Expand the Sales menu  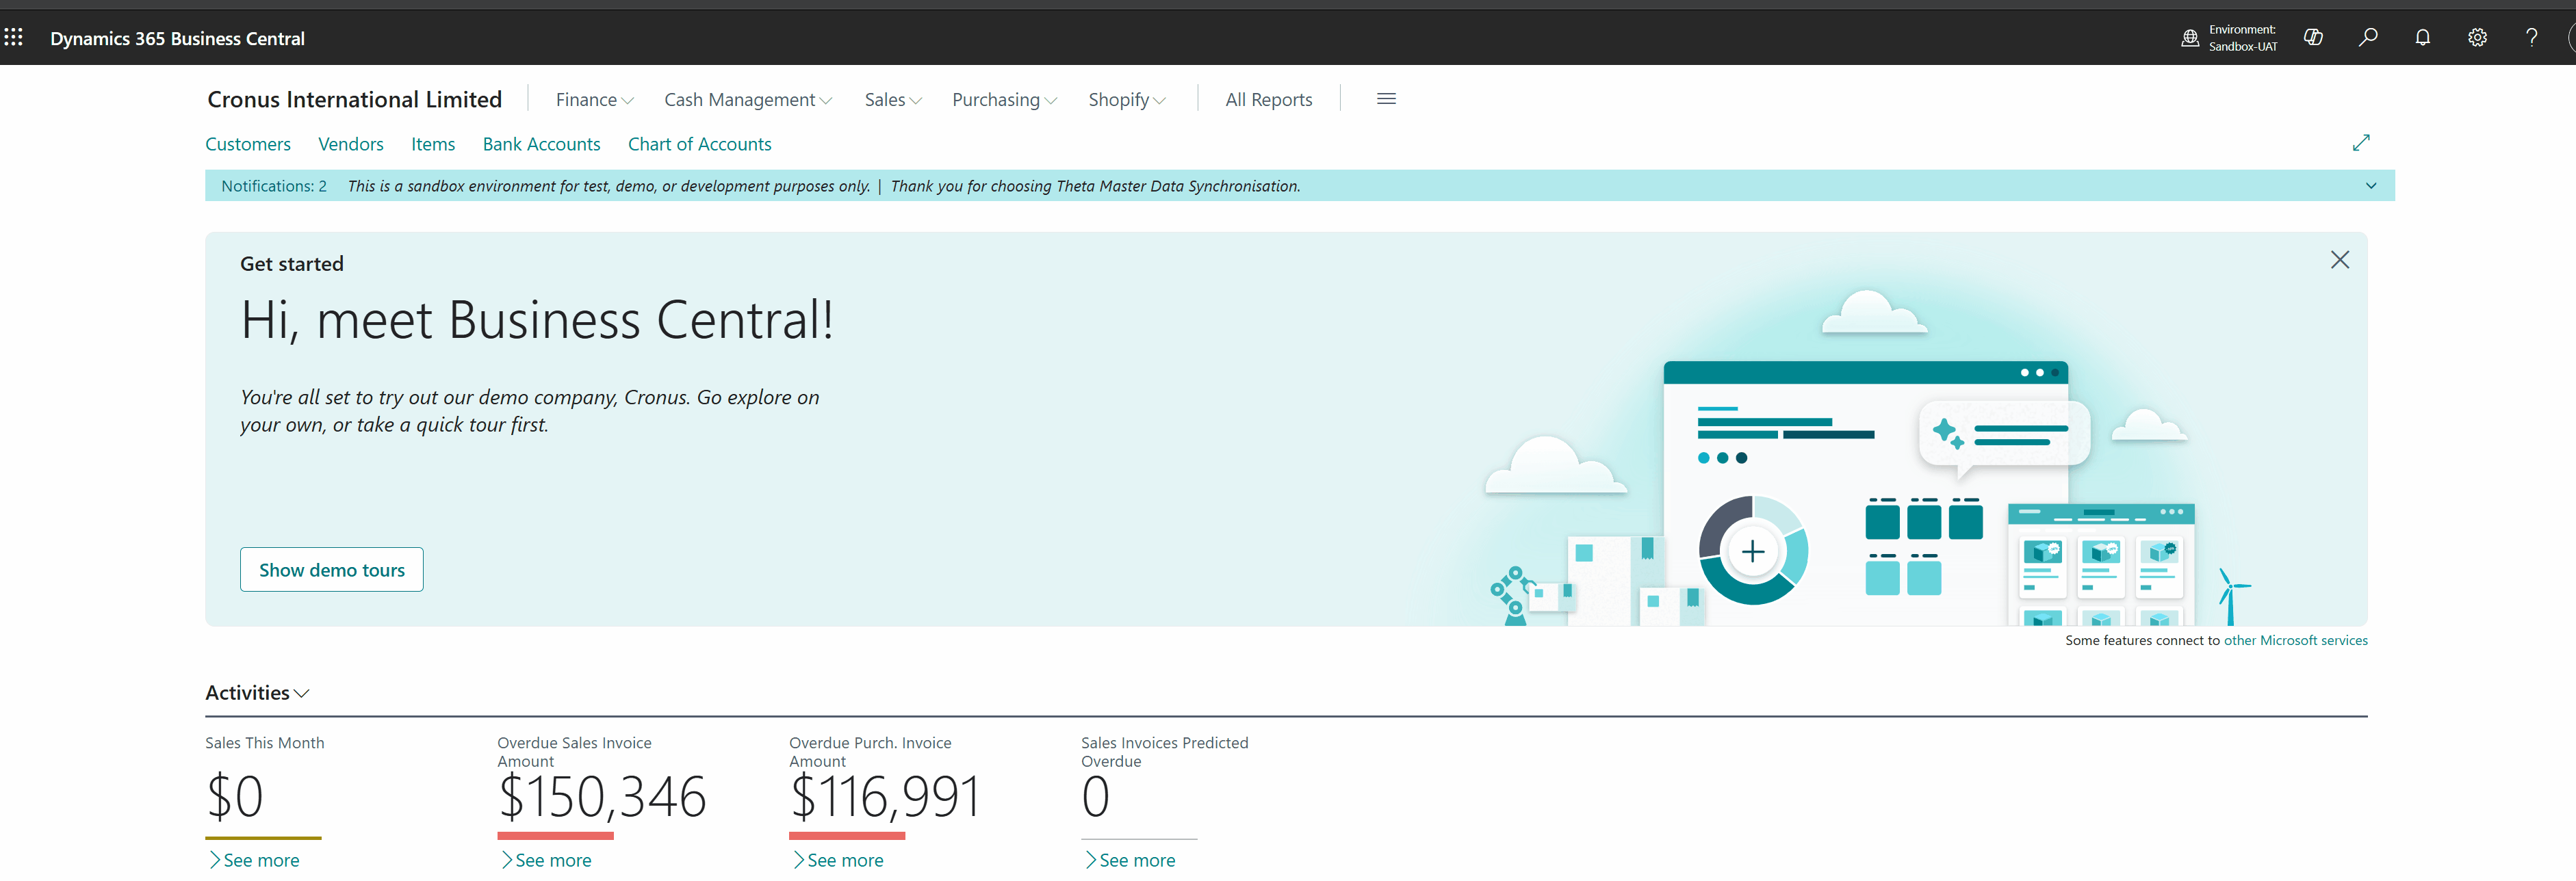892,100
